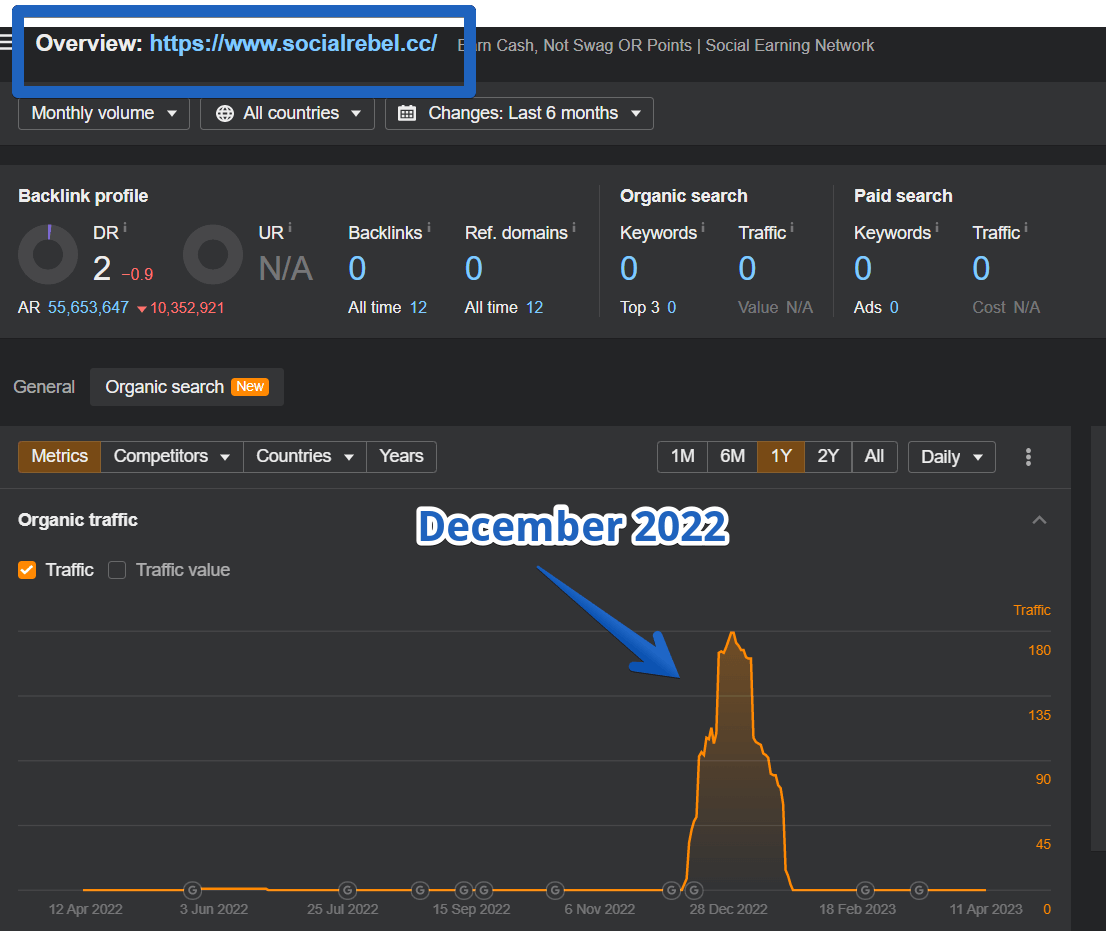This screenshot has height=931, width=1106.
Task: Click the Google update marker near 6 Nov 2022
Action: click(555, 890)
